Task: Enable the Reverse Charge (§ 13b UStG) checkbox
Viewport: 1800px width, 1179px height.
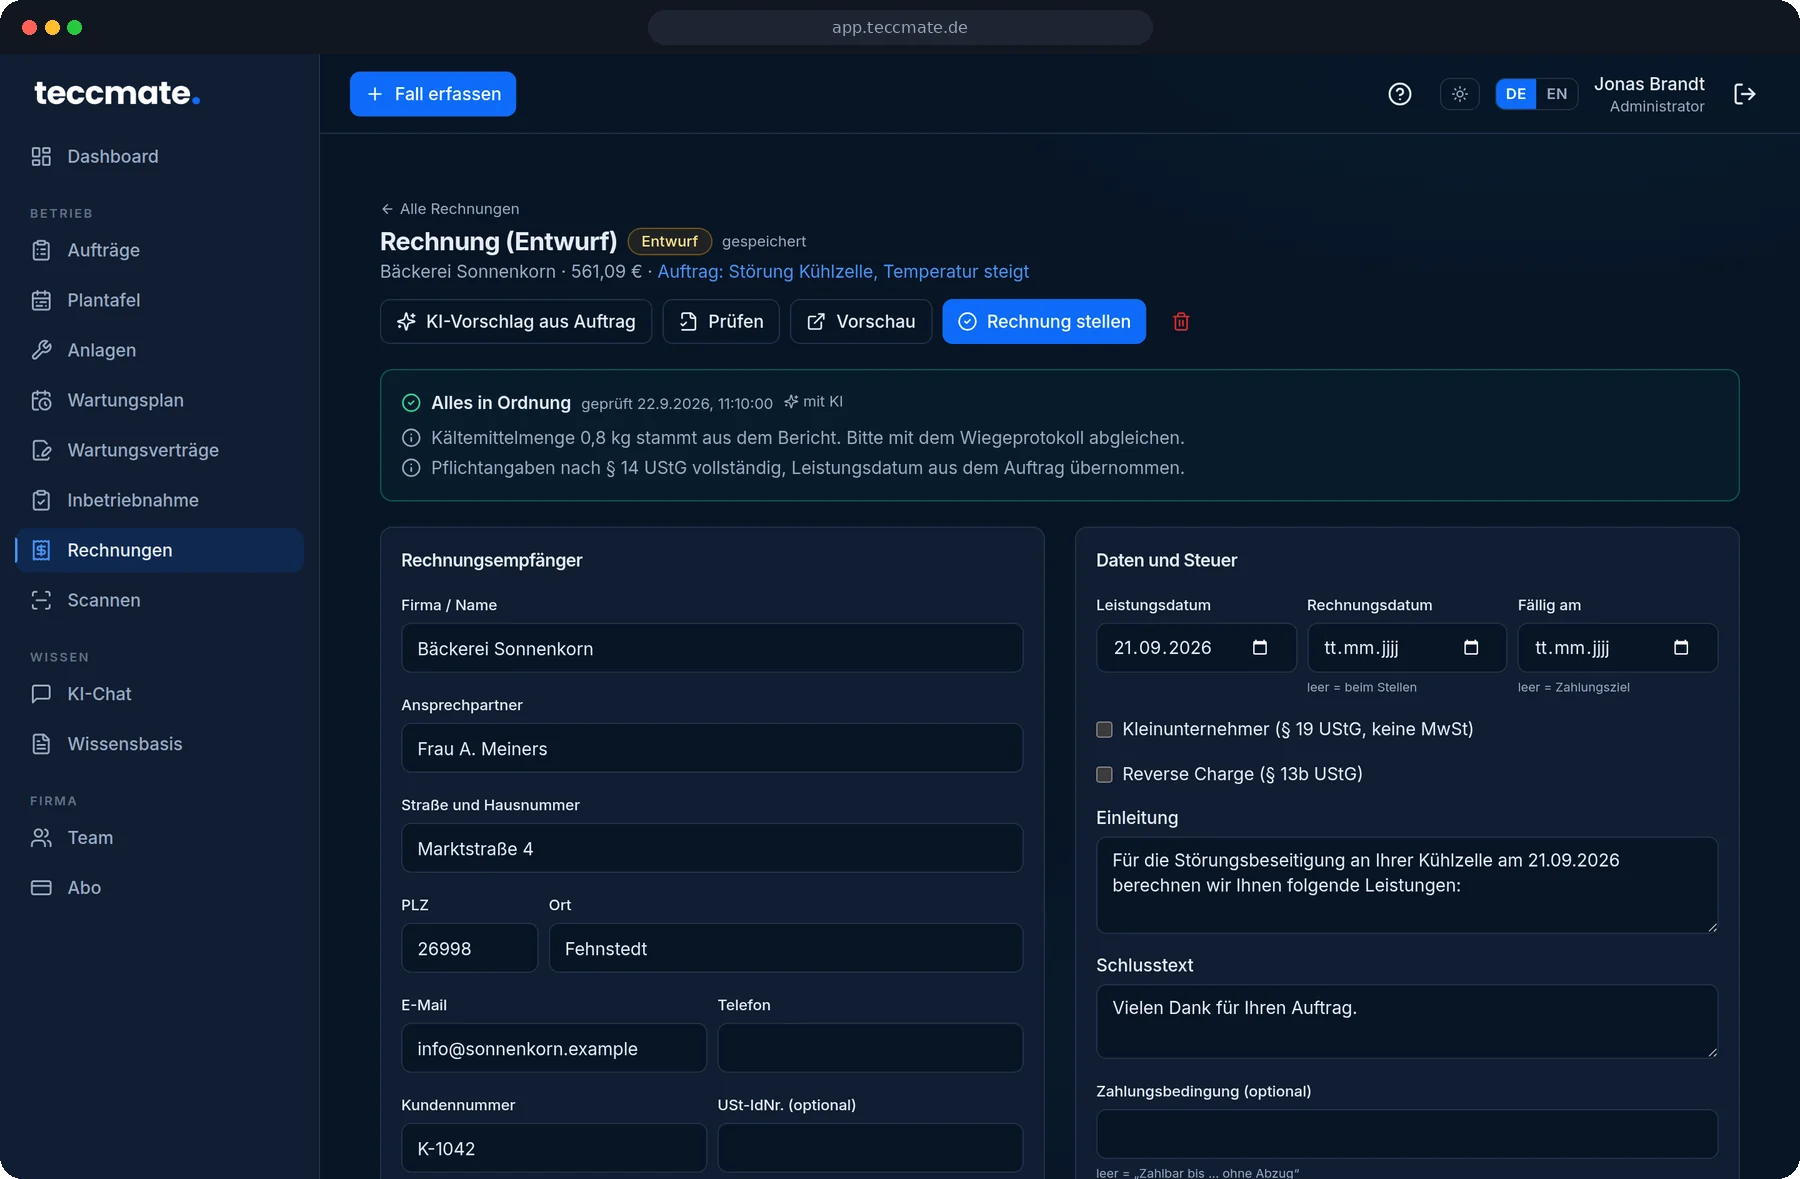Action: click(1104, 775)
